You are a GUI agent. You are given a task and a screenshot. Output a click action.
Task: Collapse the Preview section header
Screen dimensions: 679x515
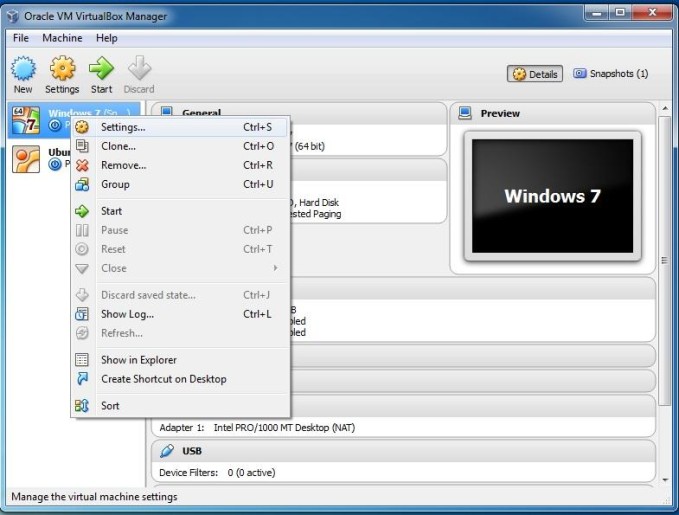coord(553,113)
